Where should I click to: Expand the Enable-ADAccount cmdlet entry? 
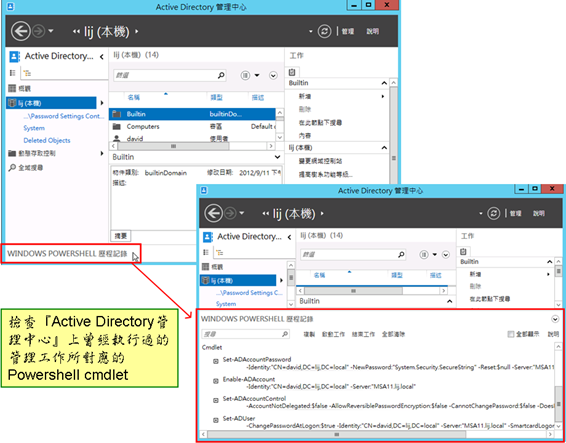tap(216, 381)
